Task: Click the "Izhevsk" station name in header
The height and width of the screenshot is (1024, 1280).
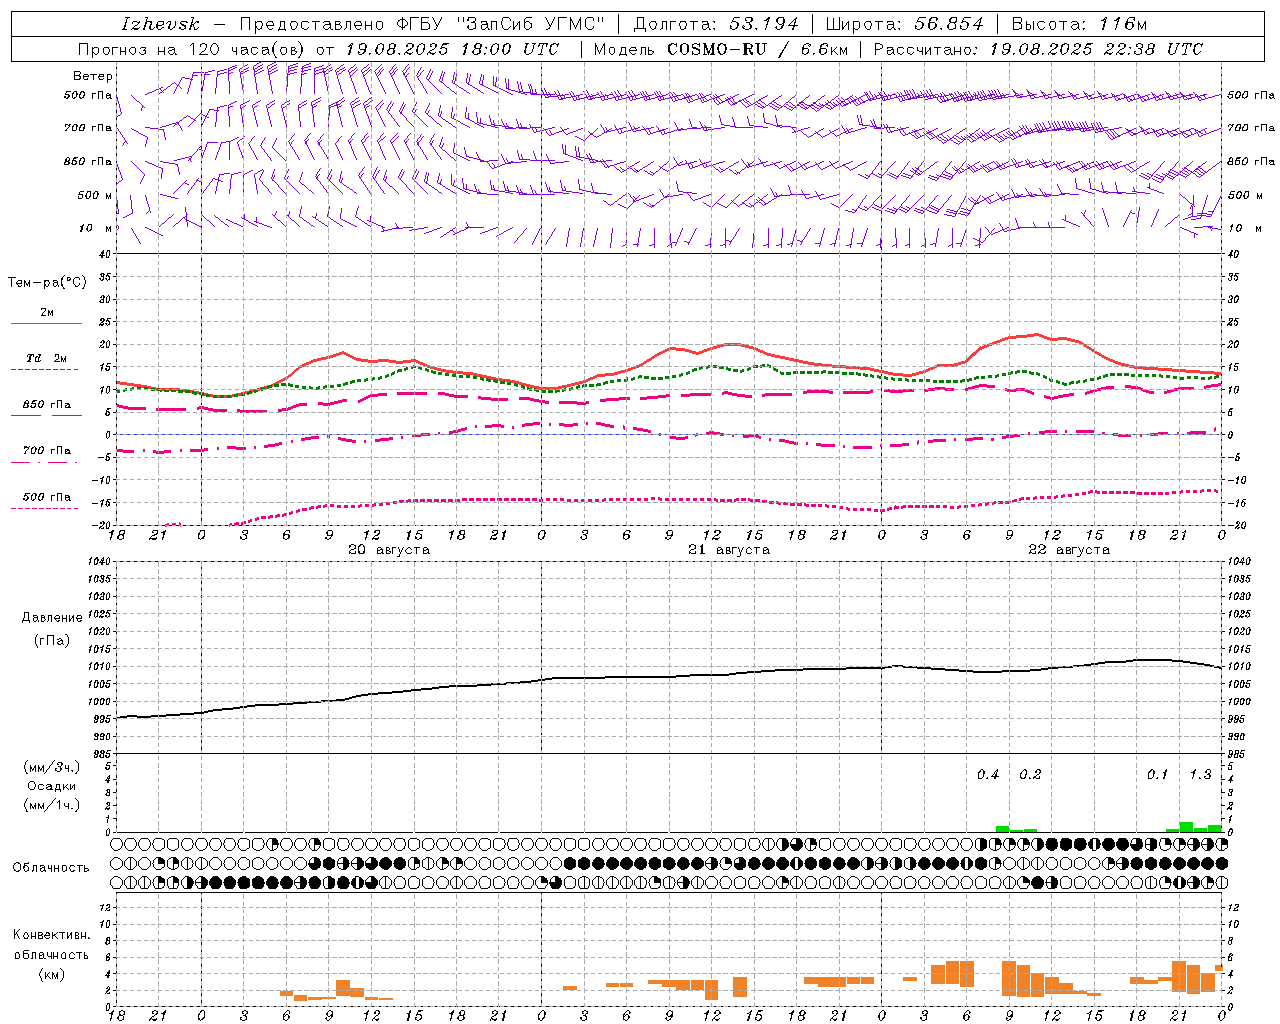Action: [x=160, y=24]
